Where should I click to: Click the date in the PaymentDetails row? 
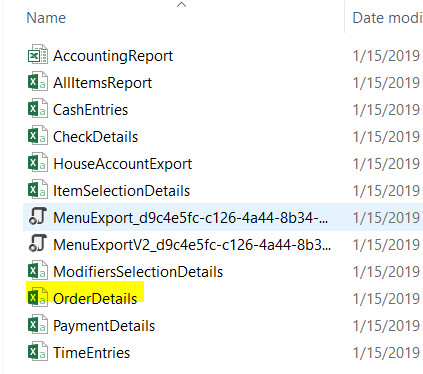(386, 326)
